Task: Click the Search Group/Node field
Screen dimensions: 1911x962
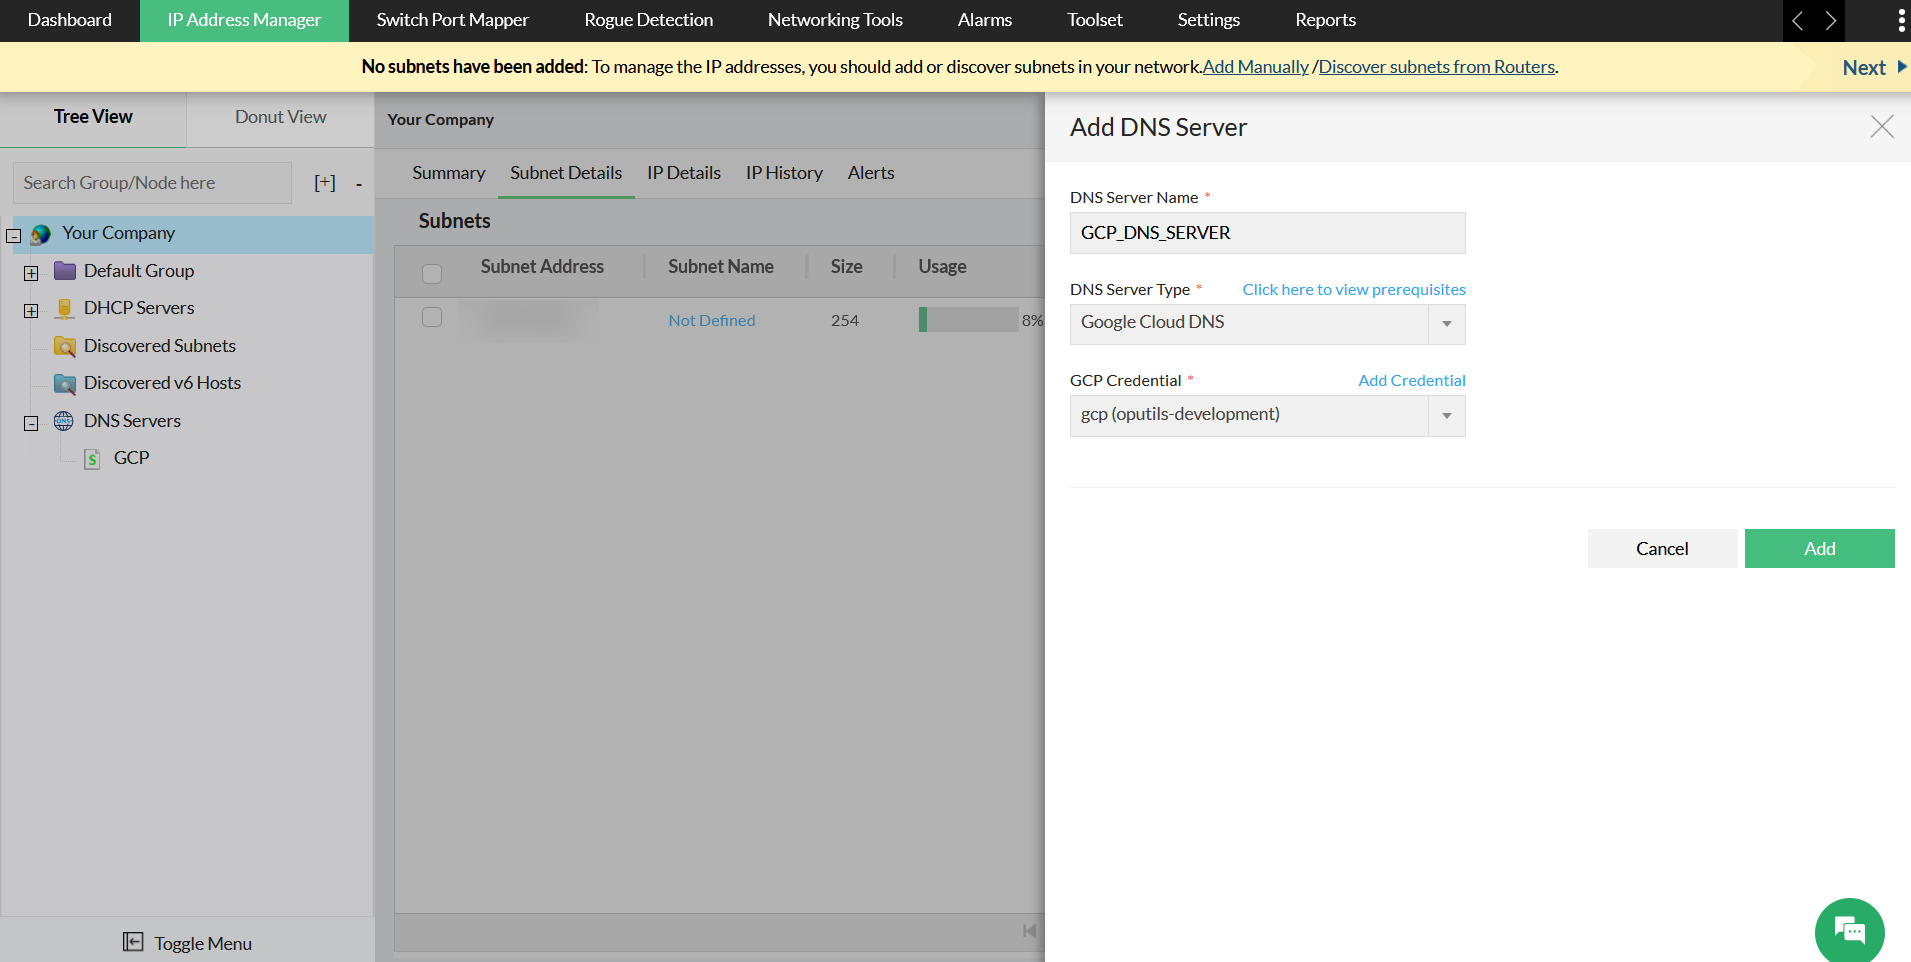Action: pos(152,183)
